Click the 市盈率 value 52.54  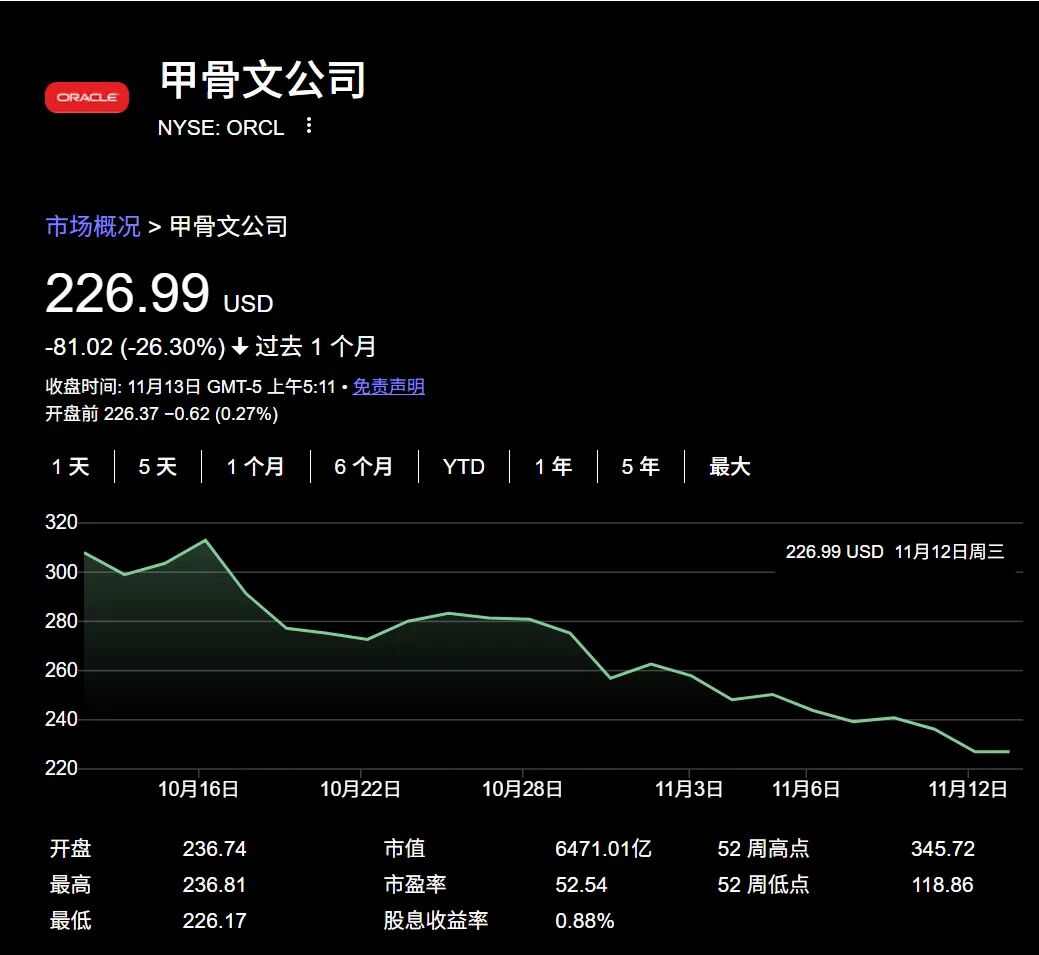pyautogui.click(x=583, y=884)
